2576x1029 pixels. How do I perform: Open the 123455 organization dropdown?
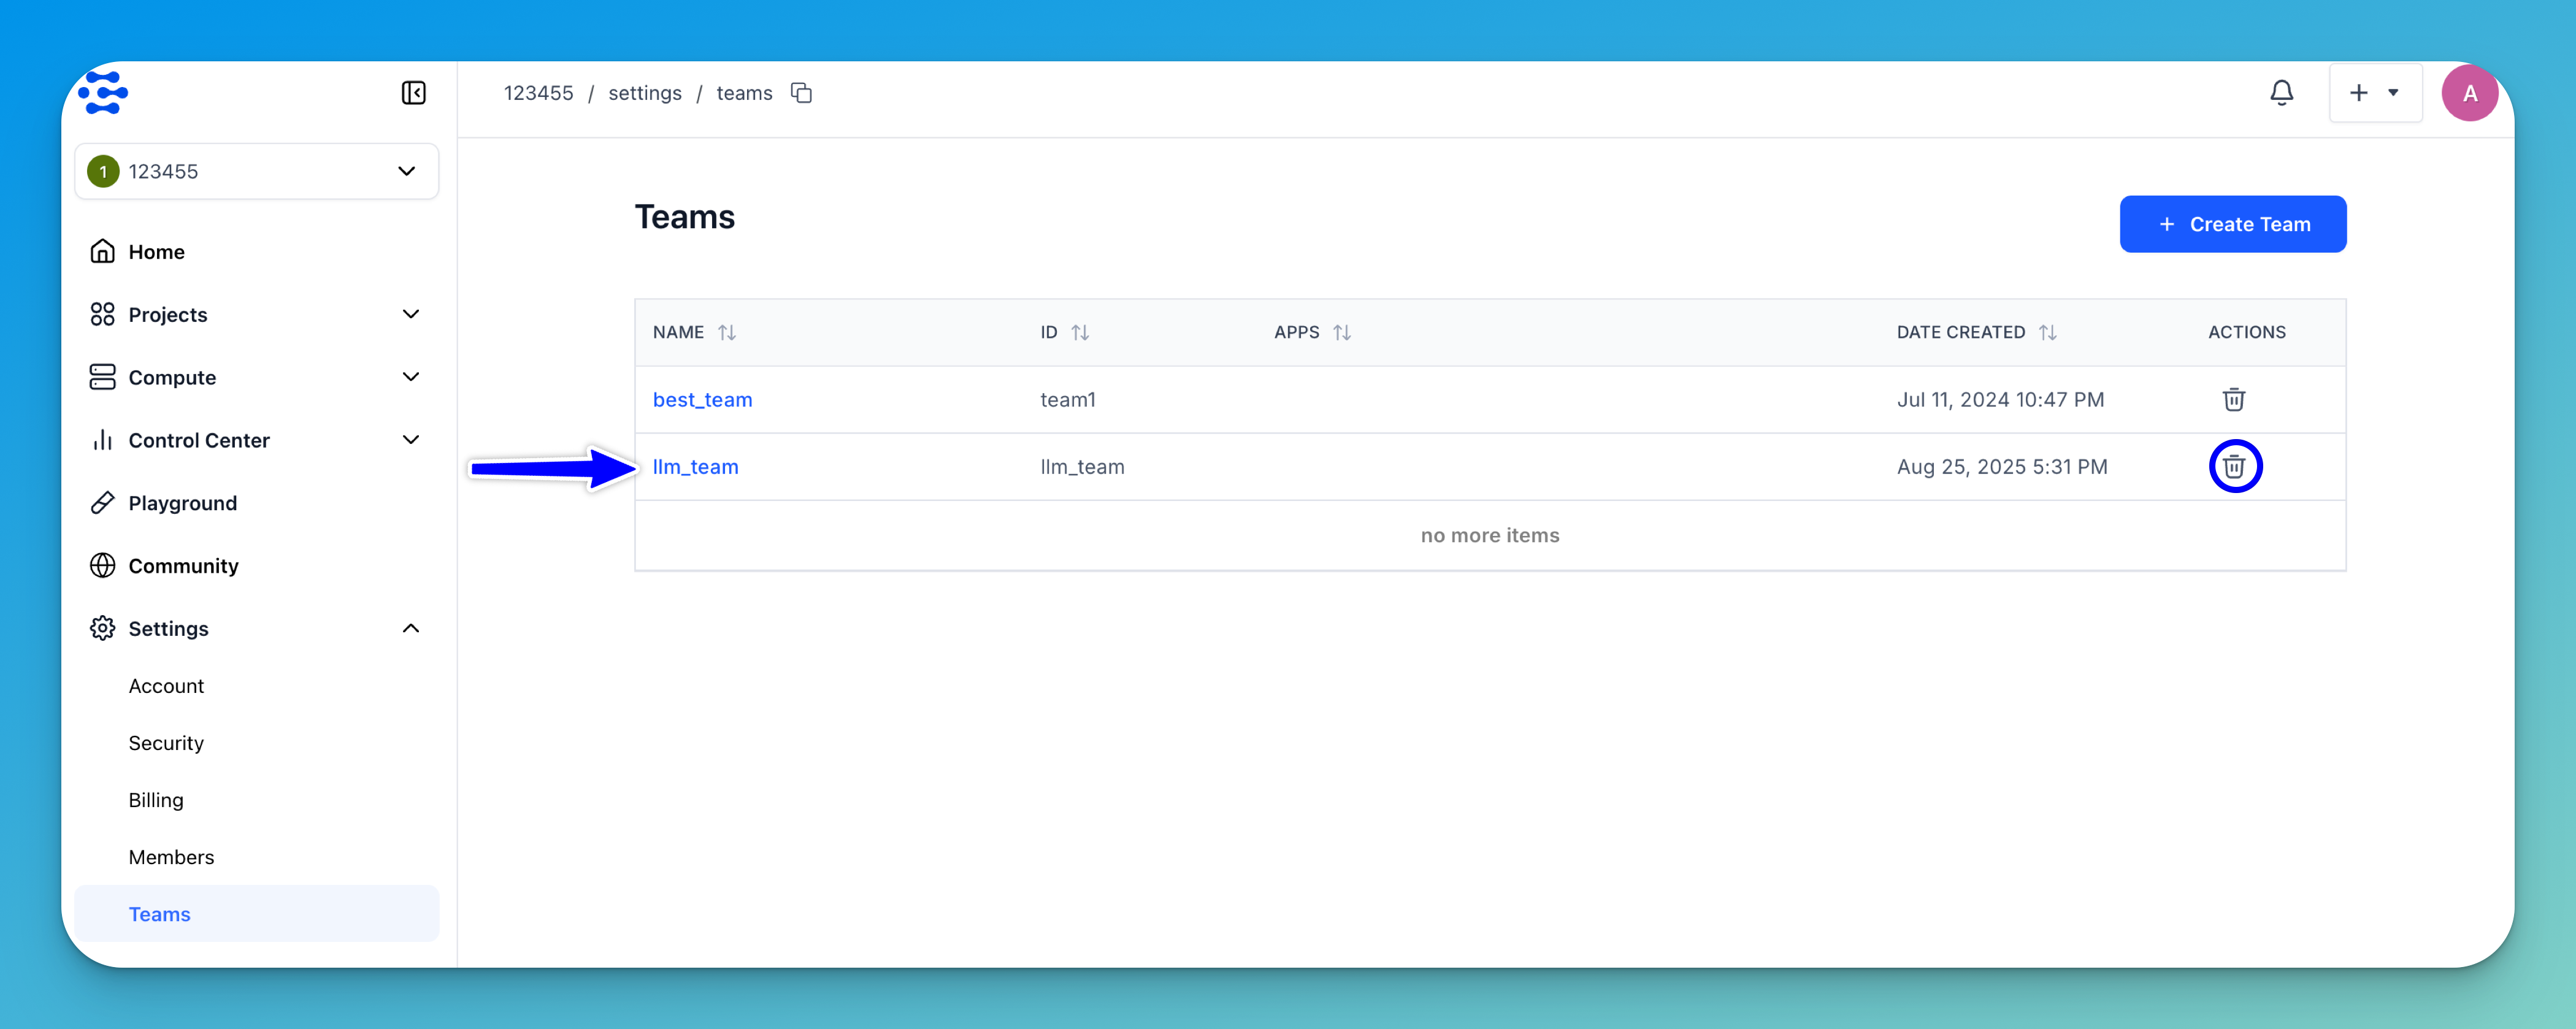click(257, 171)
